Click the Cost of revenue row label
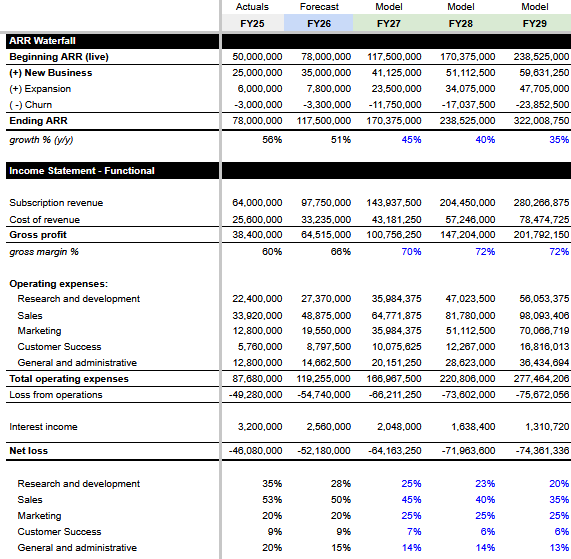 tap(44, 220)
